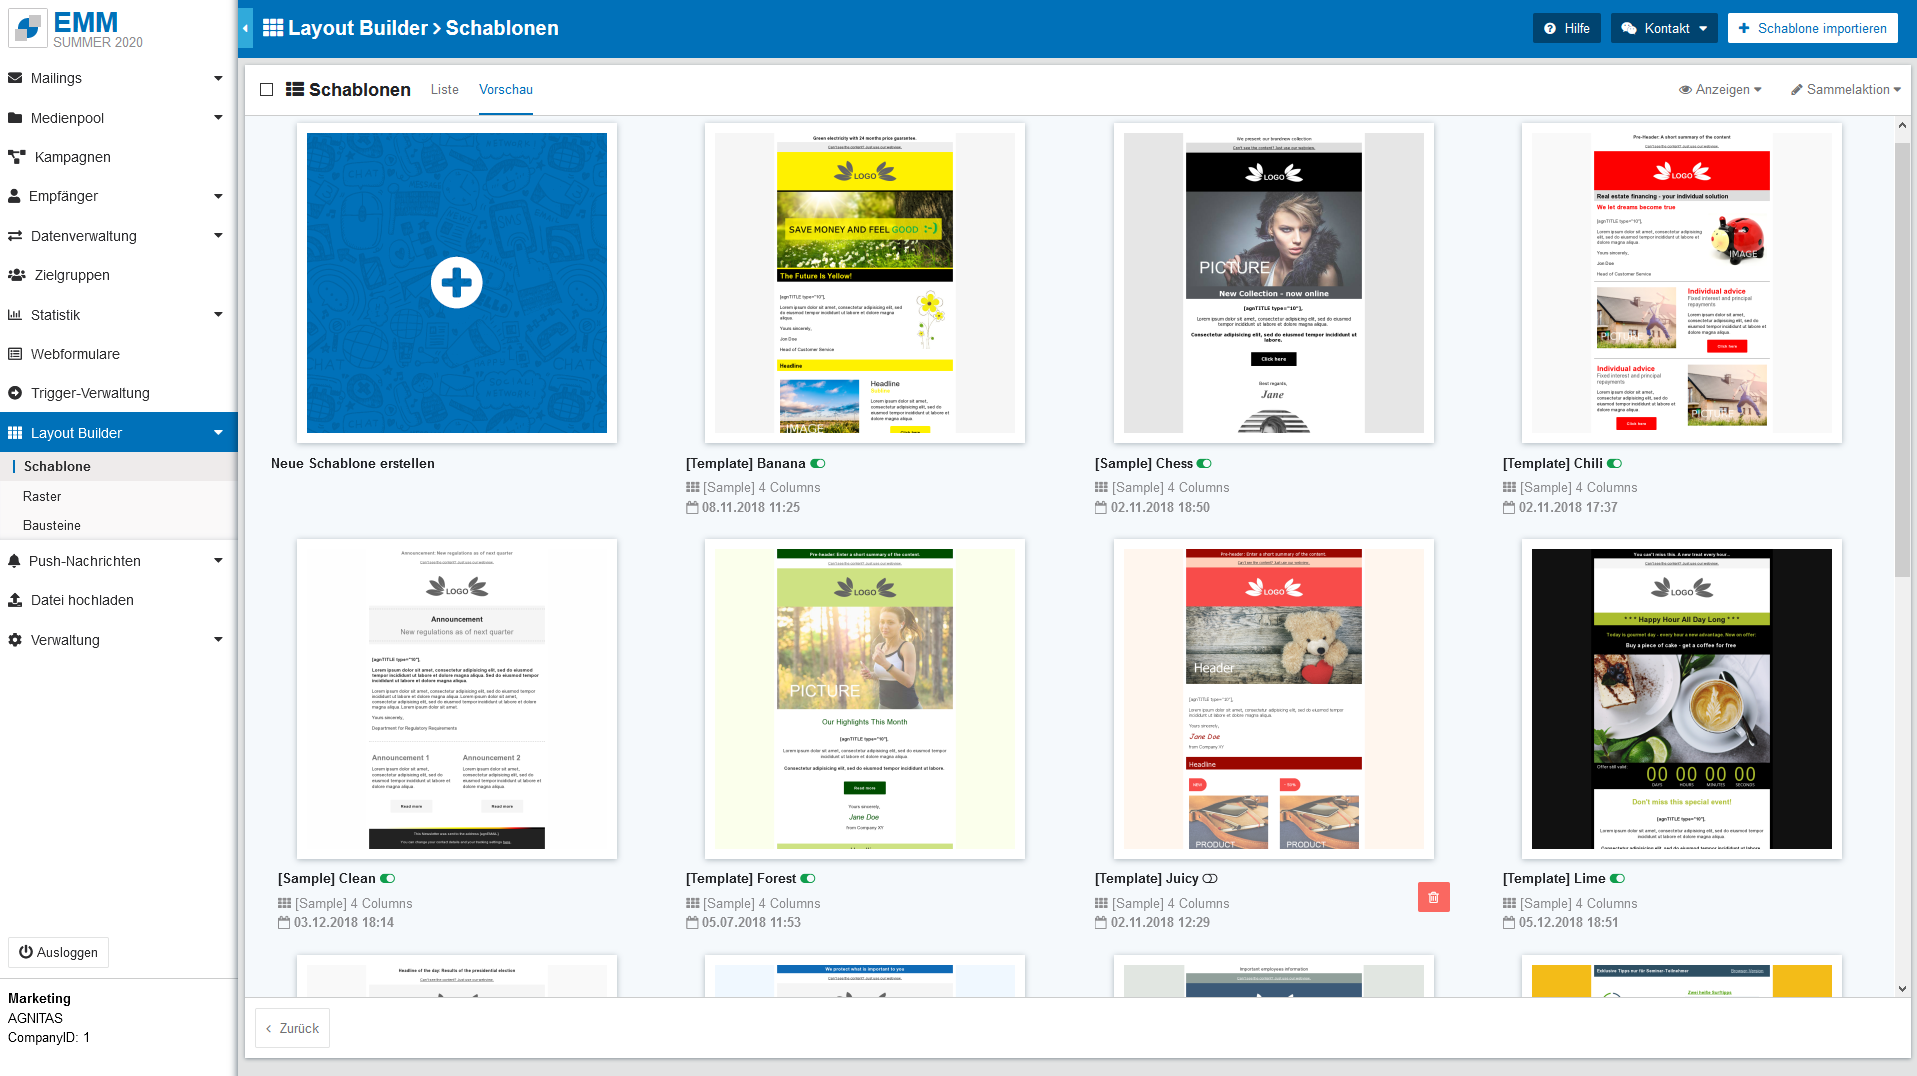The width and height of the screenshot is (1917, 1076).
Task: Click the scrollbar down arrow
Action: (x=1902, y=989)
